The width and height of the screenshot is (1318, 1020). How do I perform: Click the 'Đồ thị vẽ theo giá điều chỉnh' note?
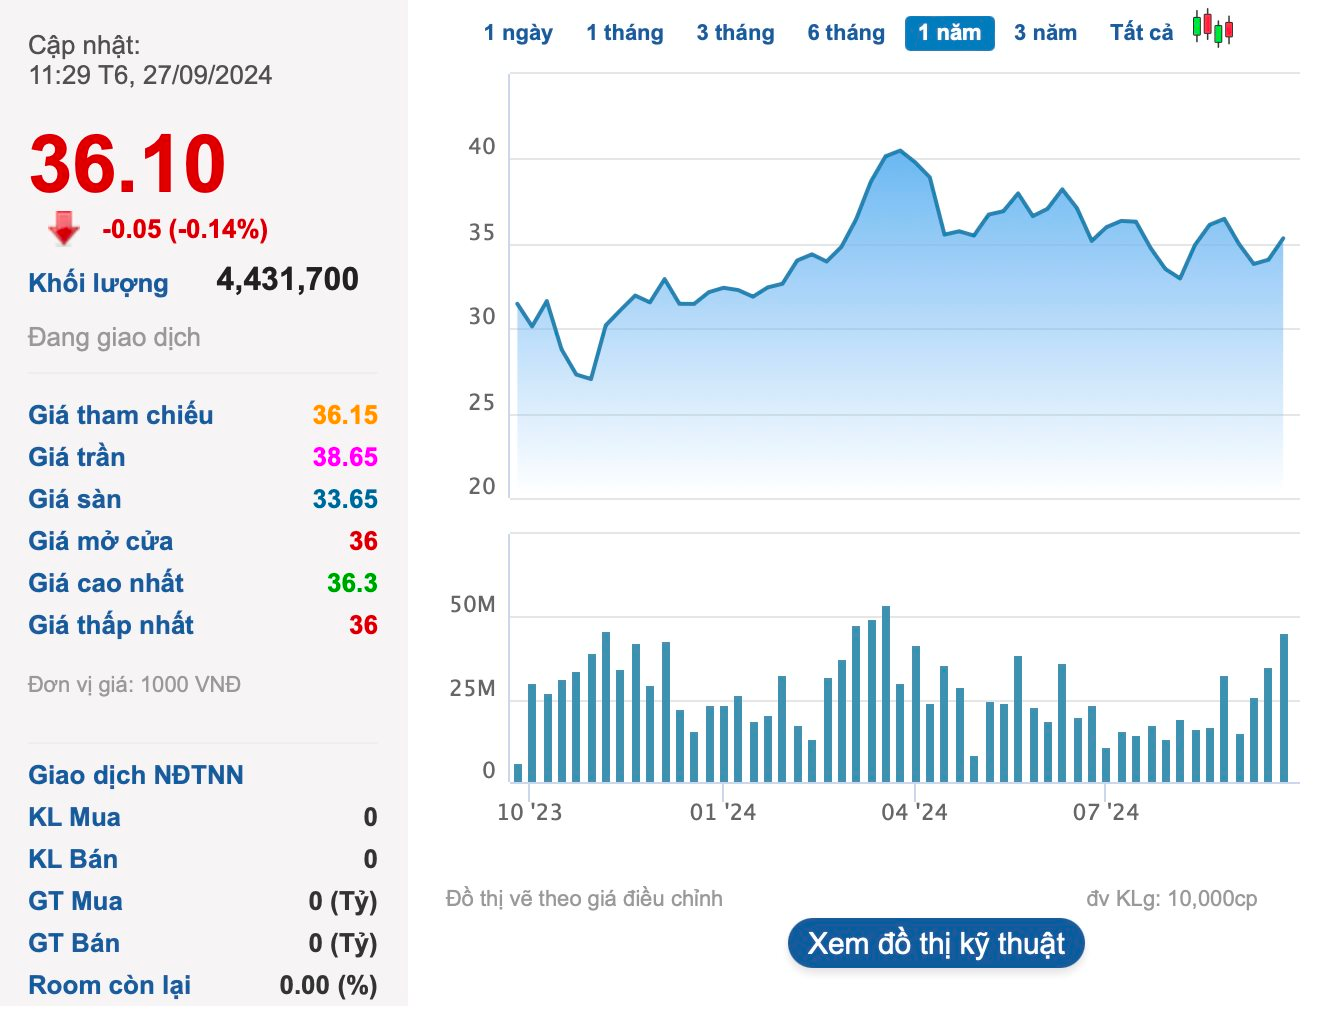pos(584,898)
